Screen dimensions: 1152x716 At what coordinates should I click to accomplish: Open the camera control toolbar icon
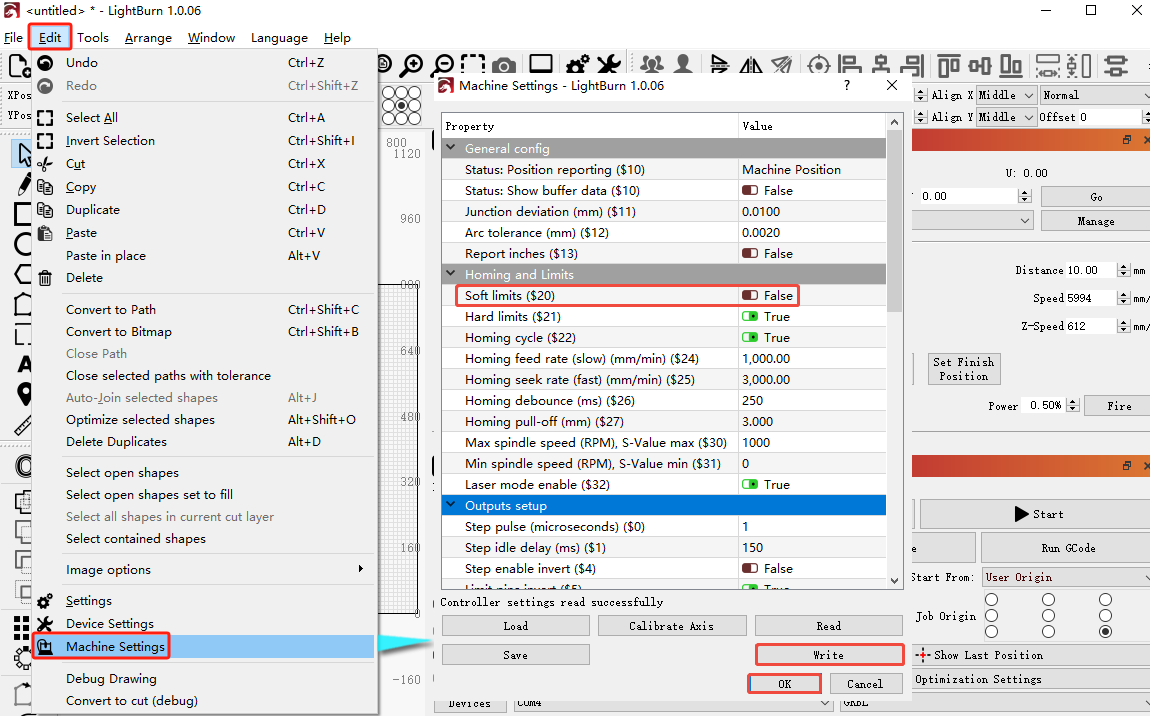coord(504,65)
